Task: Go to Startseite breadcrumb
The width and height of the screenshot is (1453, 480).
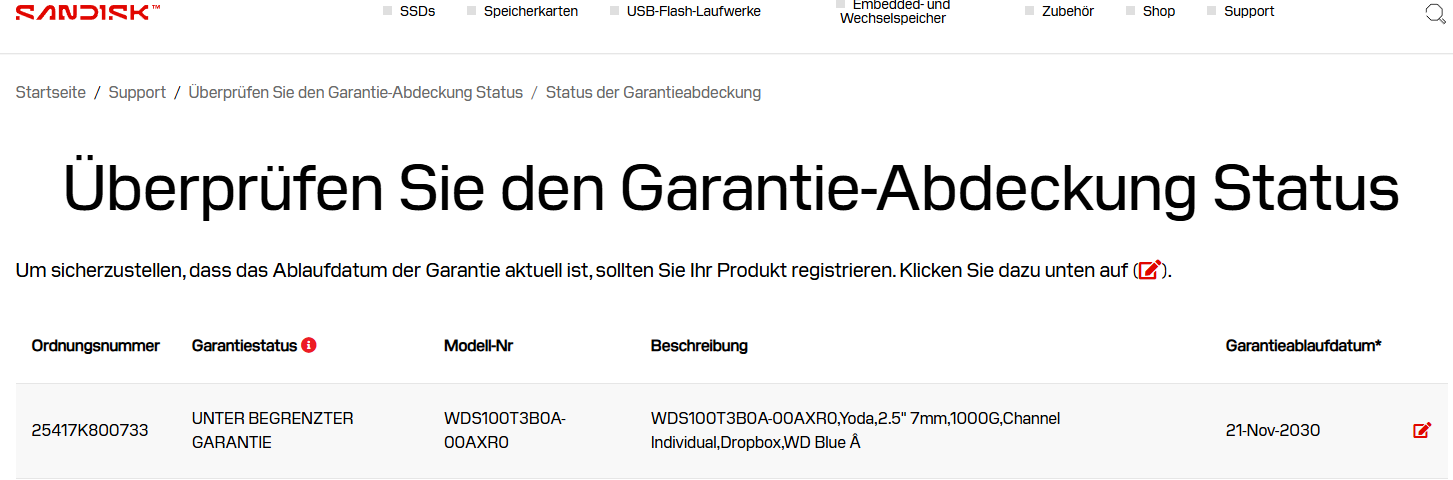Action: pyautogui.click(x=51, y=92)
